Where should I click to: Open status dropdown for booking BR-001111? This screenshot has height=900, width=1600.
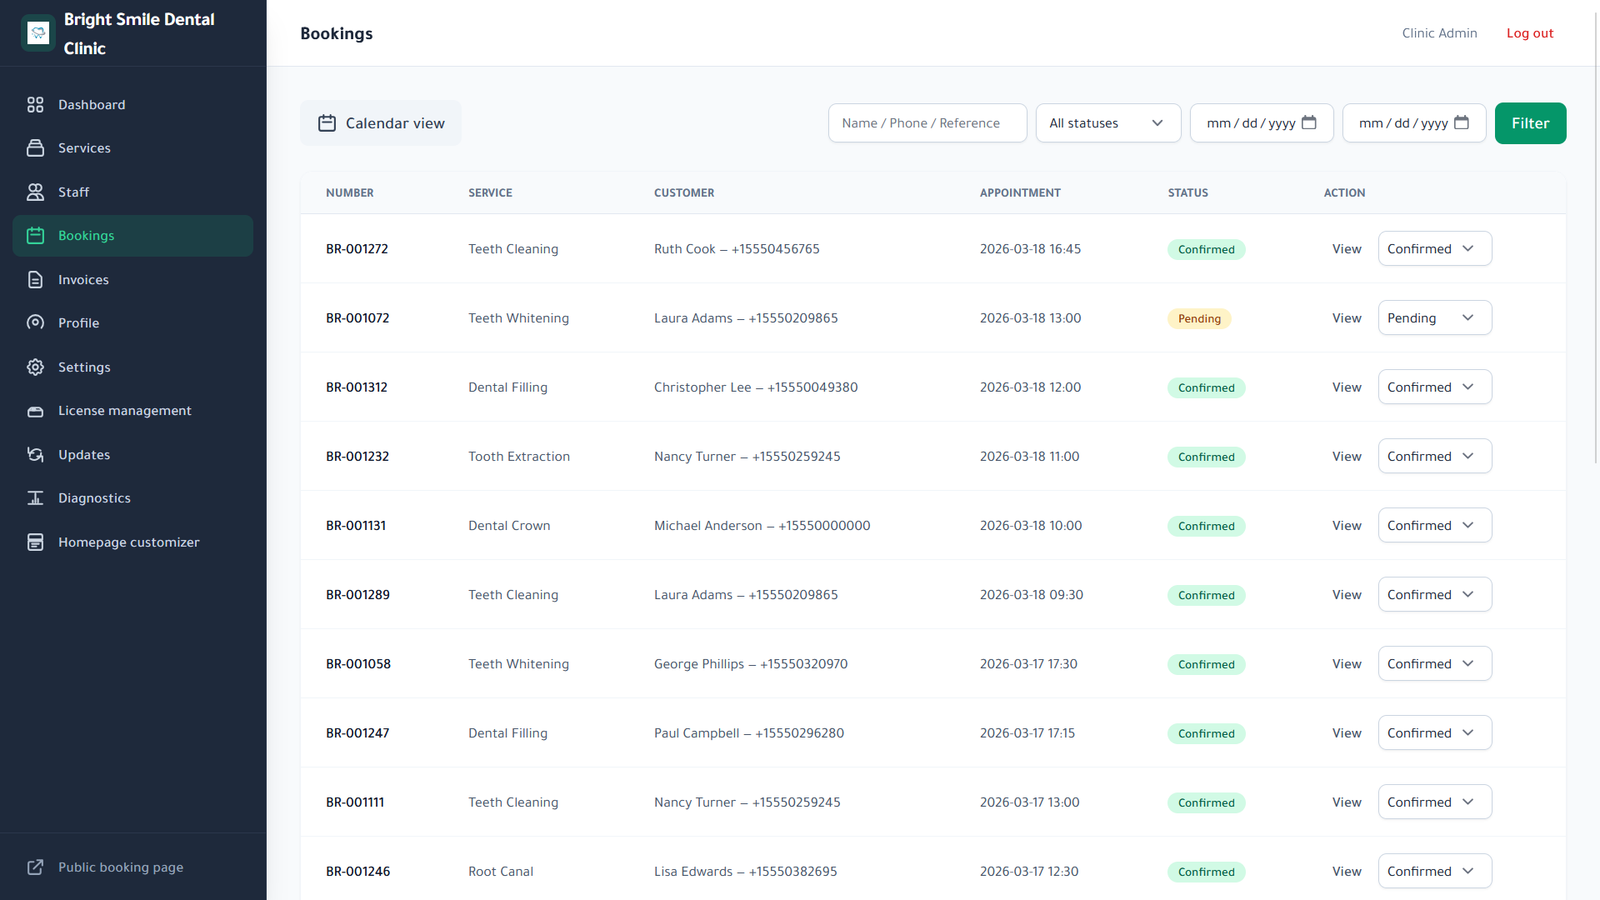pos(1434,802)
